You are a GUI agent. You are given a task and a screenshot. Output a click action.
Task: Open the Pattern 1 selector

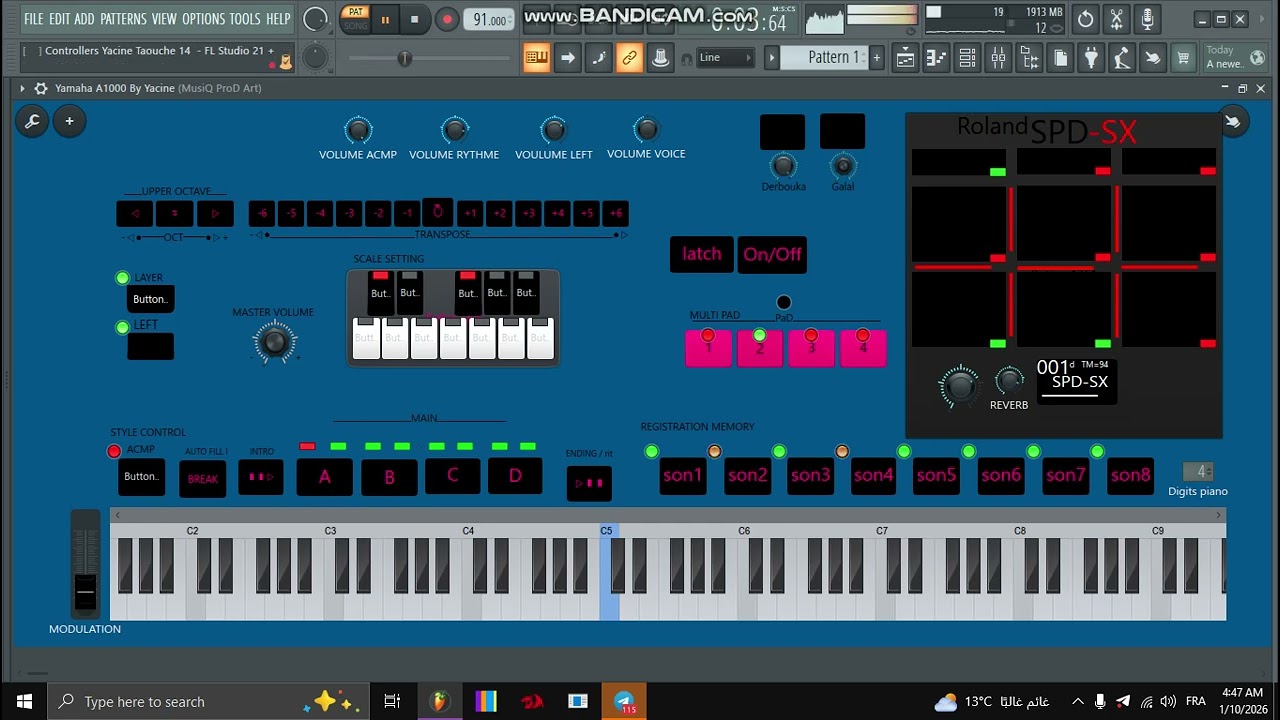click(x=826, y=58)
